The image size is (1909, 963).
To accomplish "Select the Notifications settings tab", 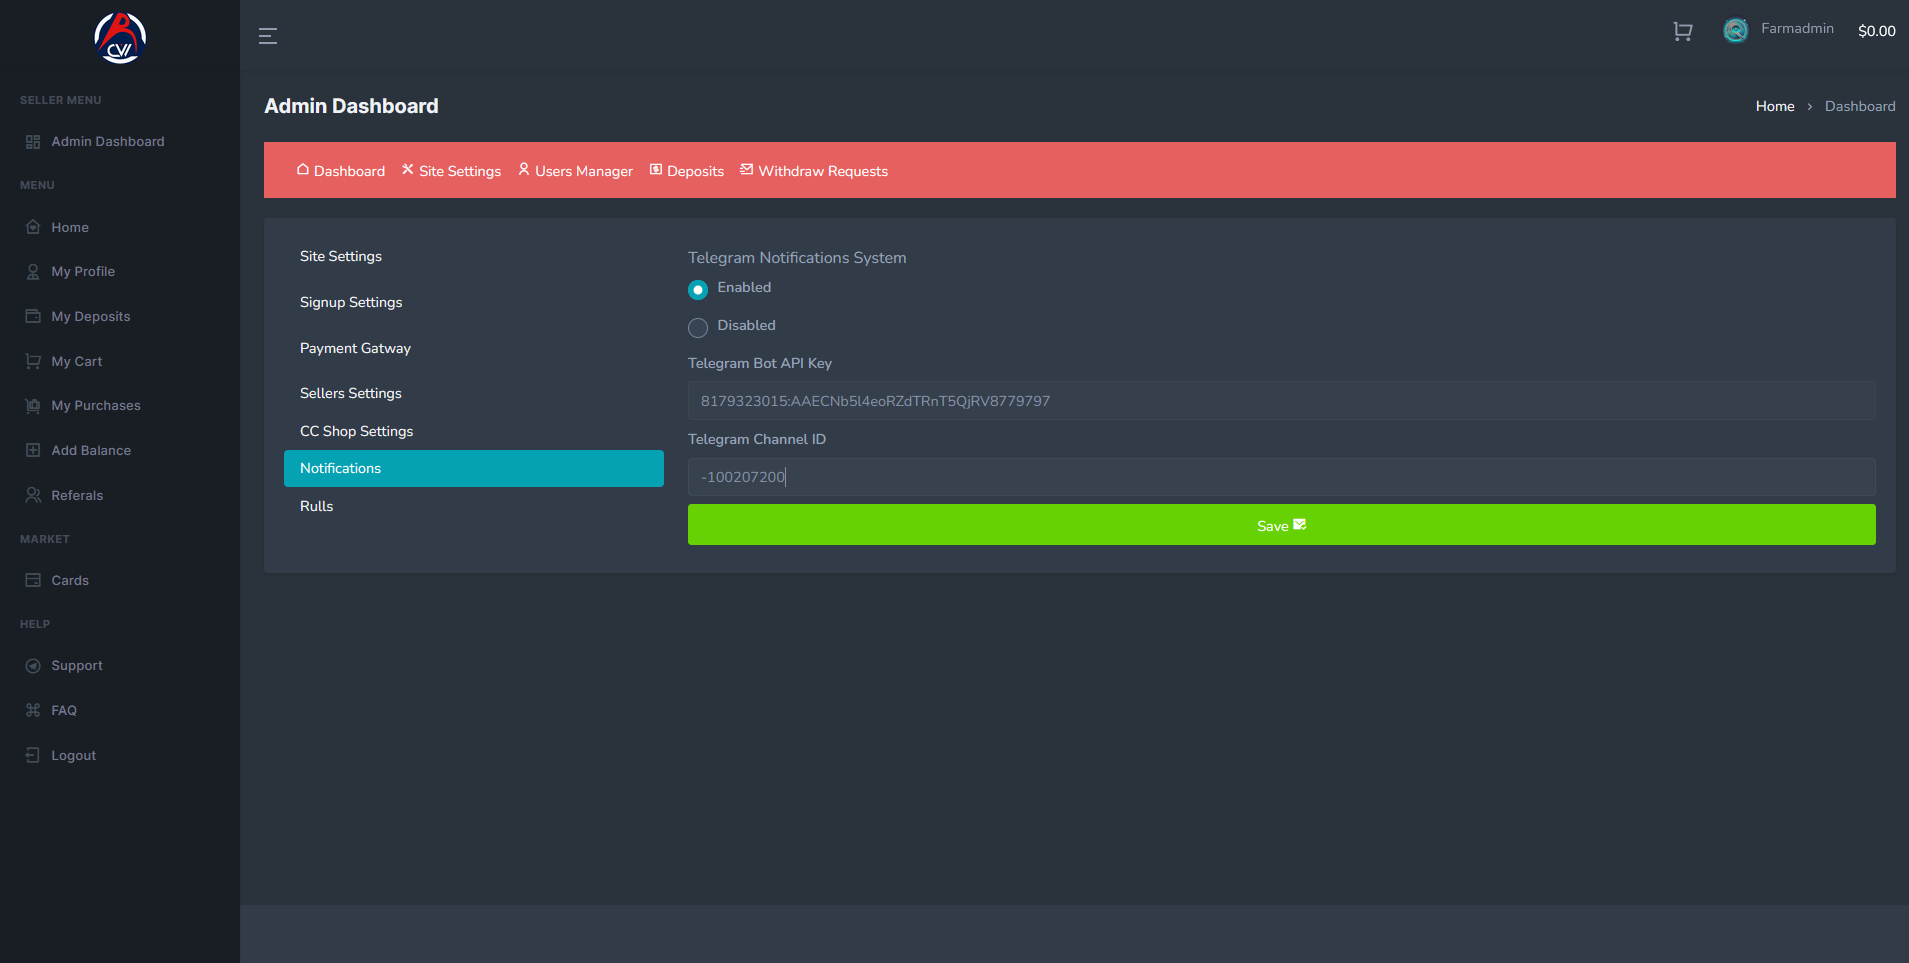I will coord(474,469).
